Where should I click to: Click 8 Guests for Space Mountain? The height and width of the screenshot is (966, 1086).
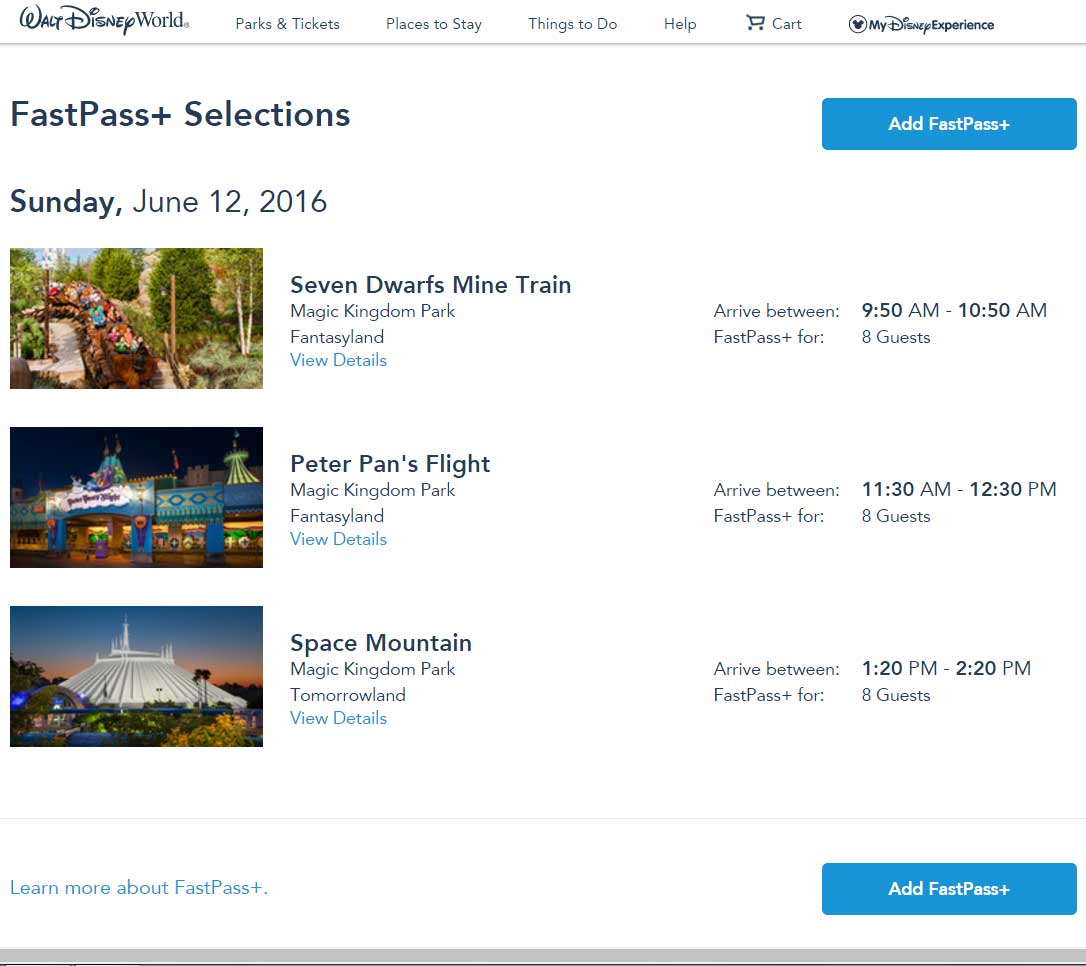(x=896, y=695)
